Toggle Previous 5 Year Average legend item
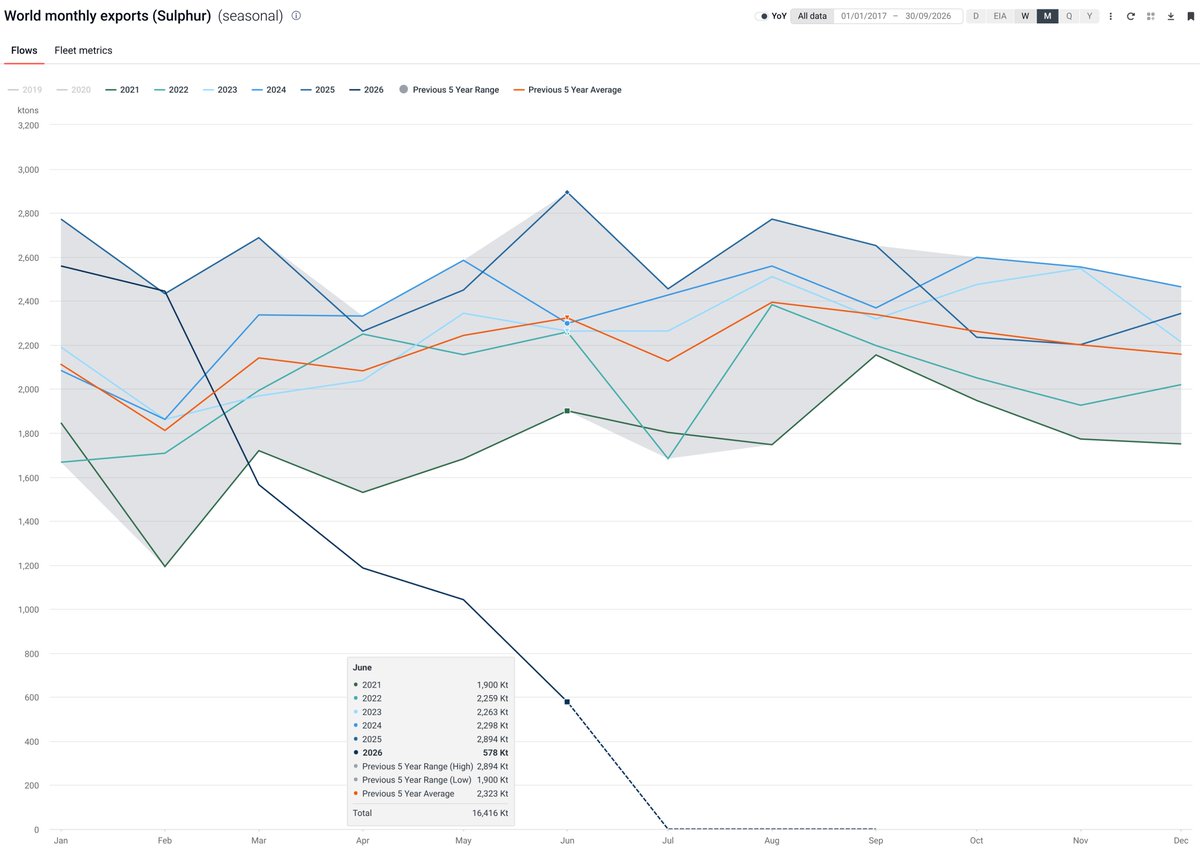Image resolution: width=1200 pixels, height=850 pixels. pyautogui.click(x=567, y=90)
